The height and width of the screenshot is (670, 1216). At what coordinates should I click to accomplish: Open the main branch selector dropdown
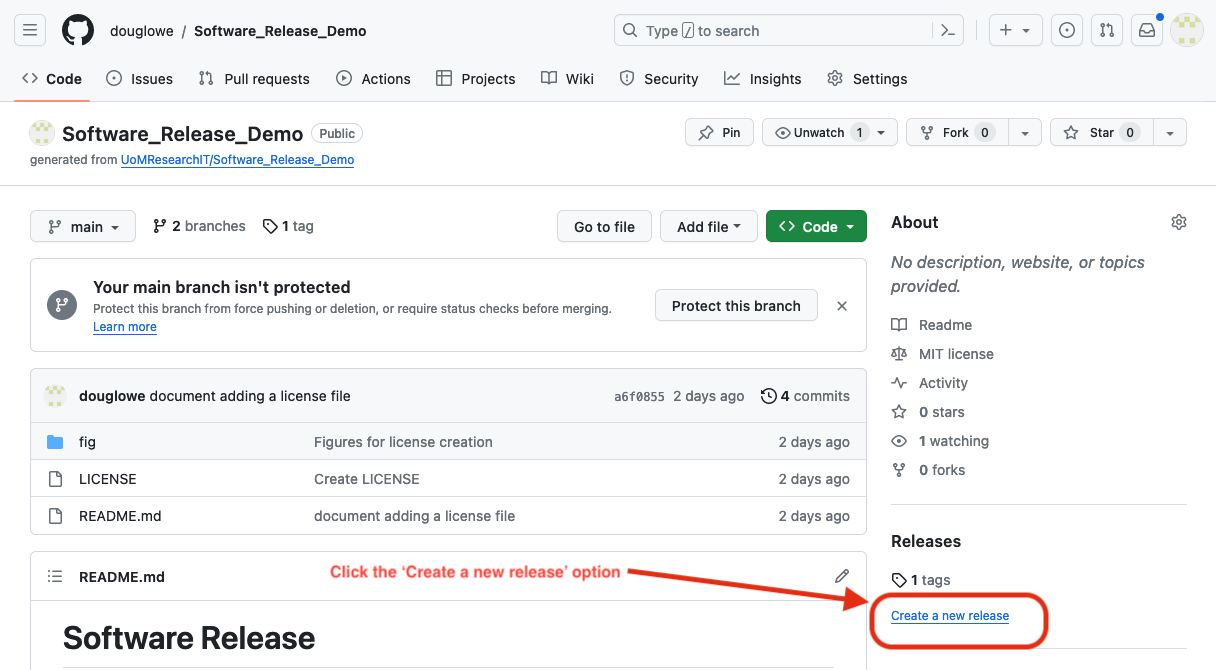pyautogui.click(x=82, y=227)
